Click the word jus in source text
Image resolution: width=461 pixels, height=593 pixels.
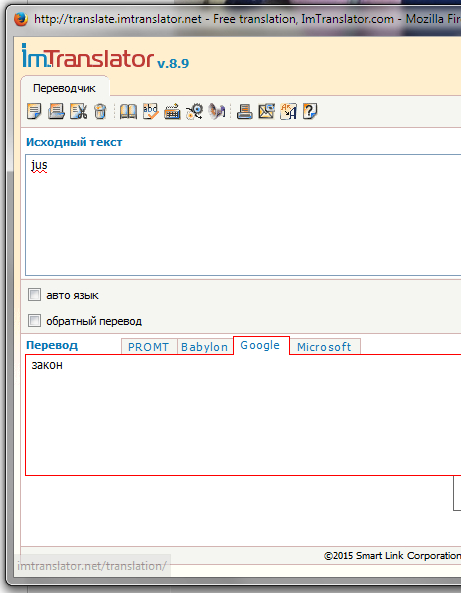(x=39, y=165)
